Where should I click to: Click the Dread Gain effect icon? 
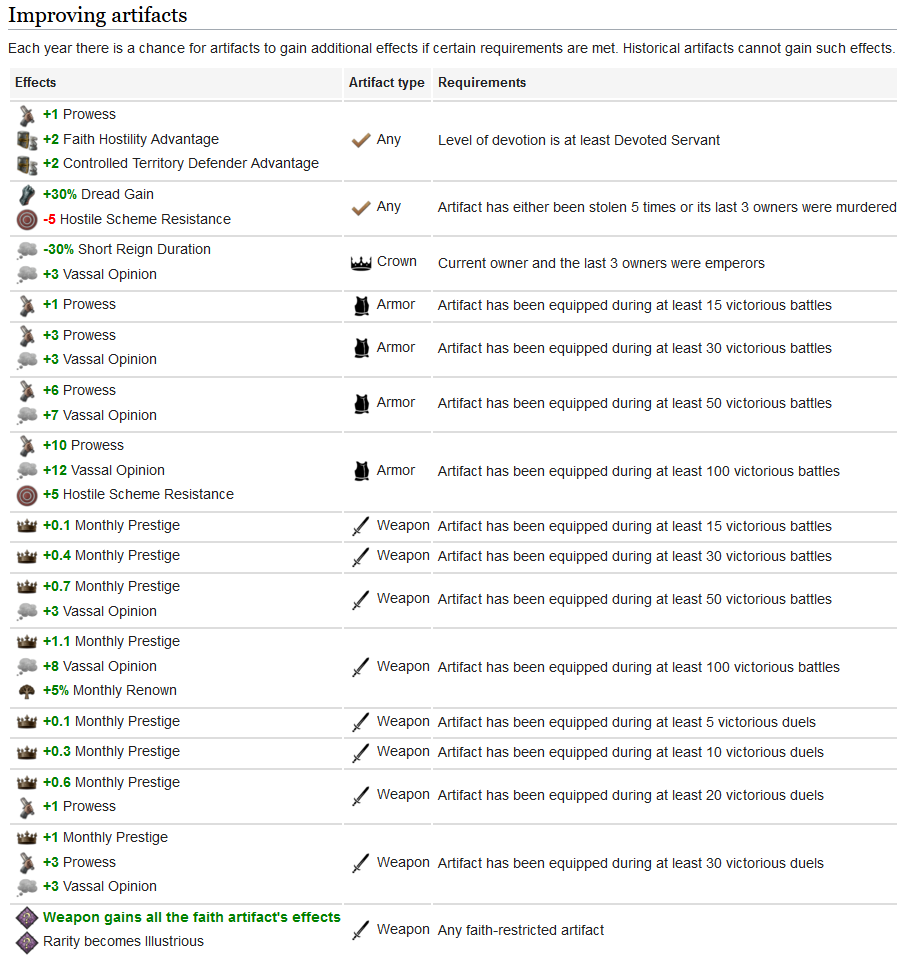pos(27,195)
